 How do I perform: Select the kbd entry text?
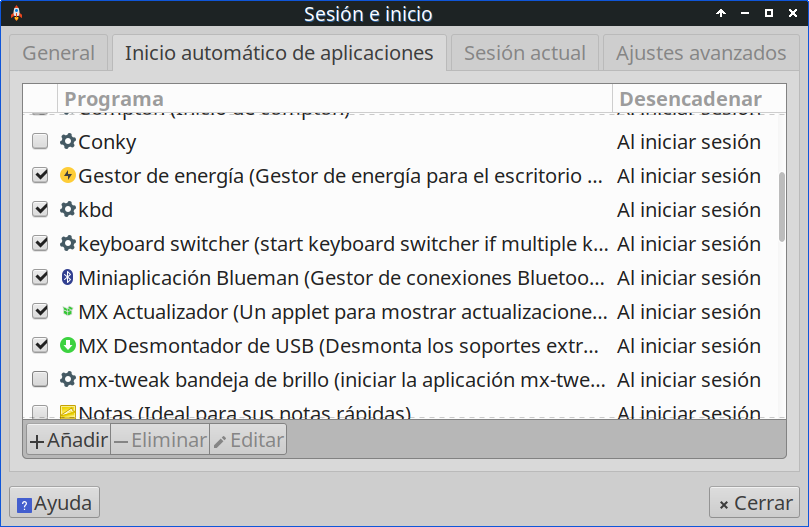(95, 210)
